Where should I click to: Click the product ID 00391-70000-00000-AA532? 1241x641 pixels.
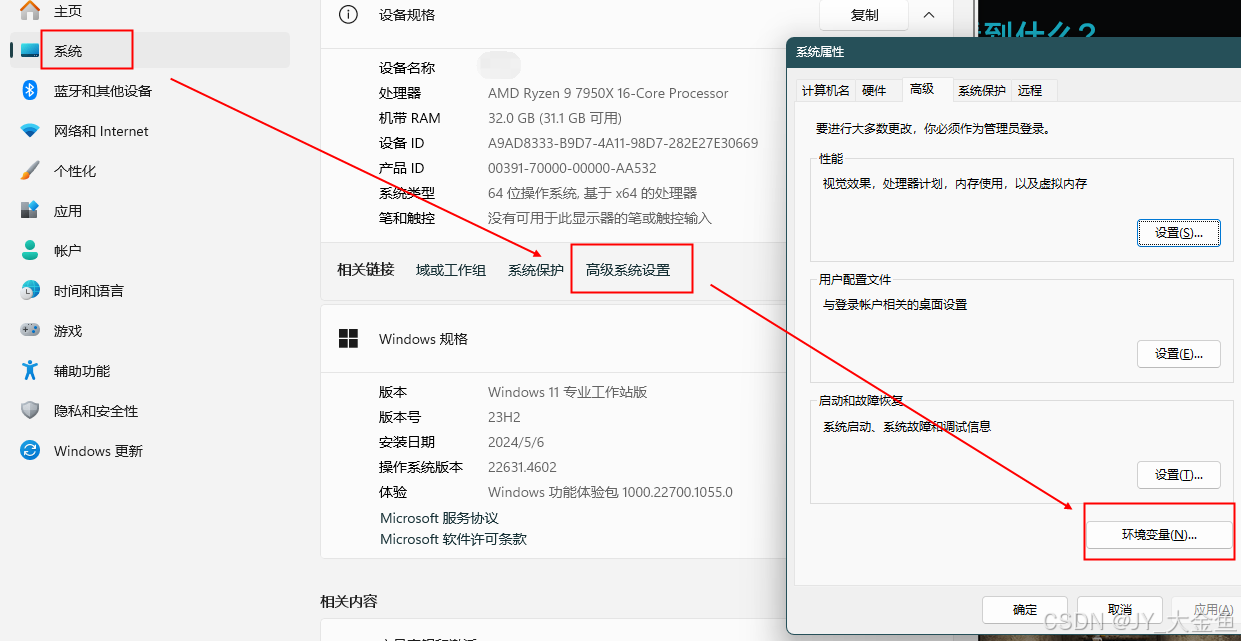click(572, 168)
